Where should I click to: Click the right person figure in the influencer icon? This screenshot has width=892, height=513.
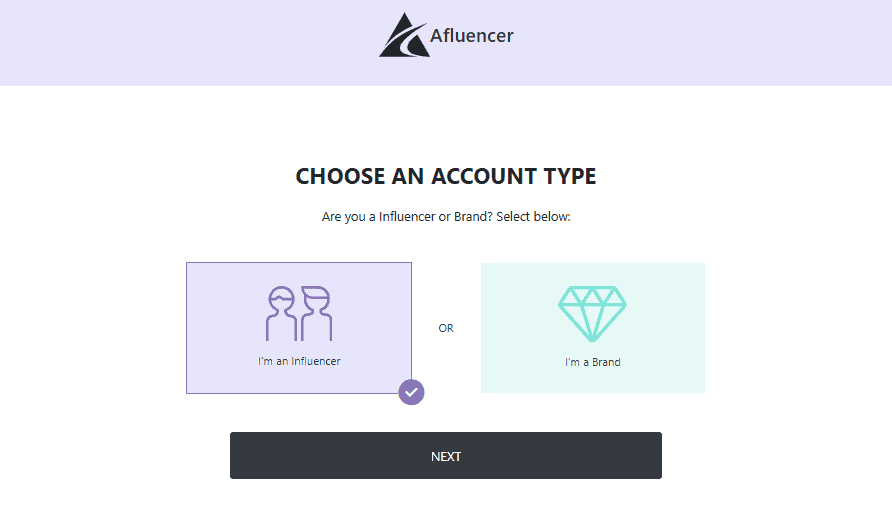pos(316,313)
